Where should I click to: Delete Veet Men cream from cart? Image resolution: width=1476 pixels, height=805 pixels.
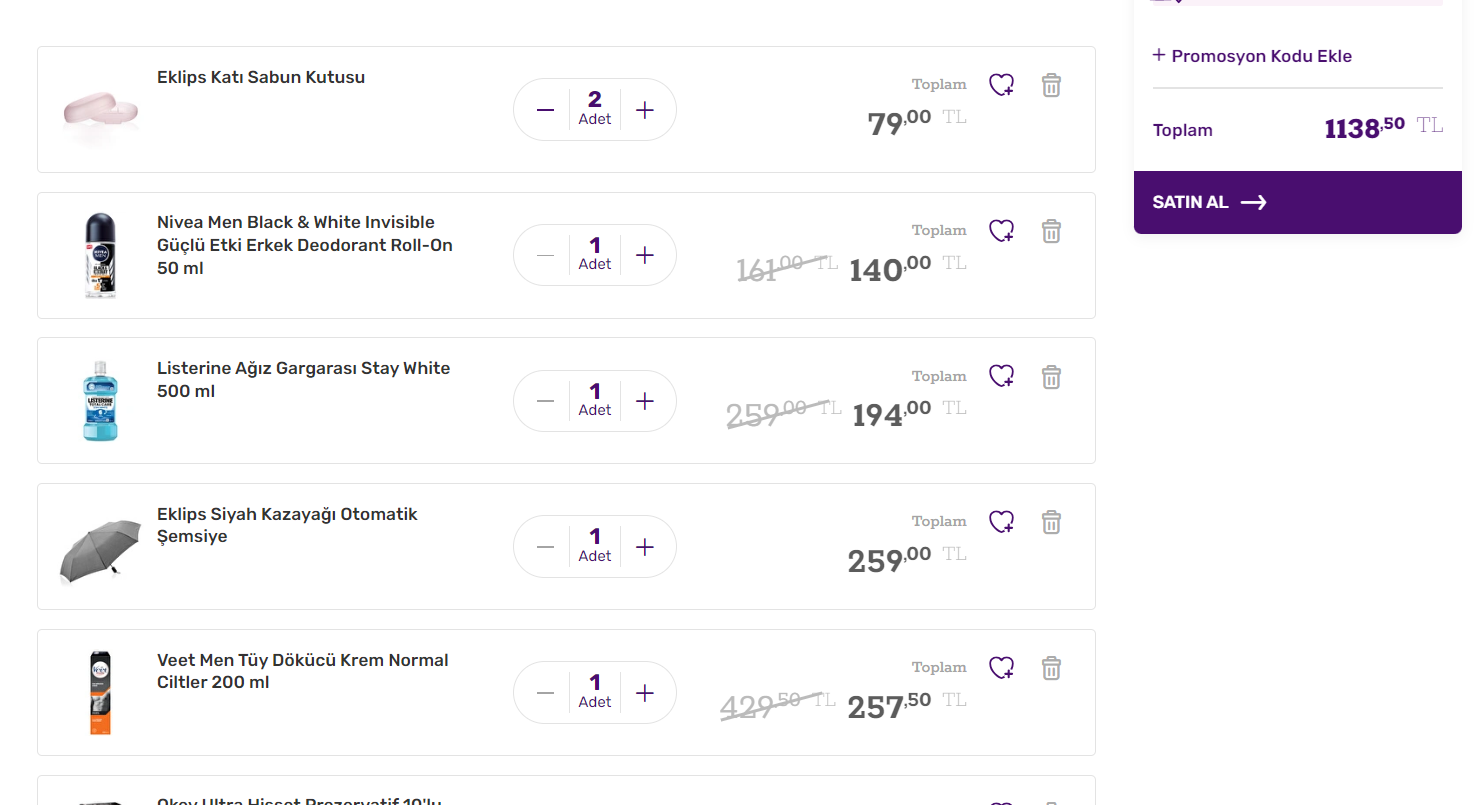click(1051, 668)
